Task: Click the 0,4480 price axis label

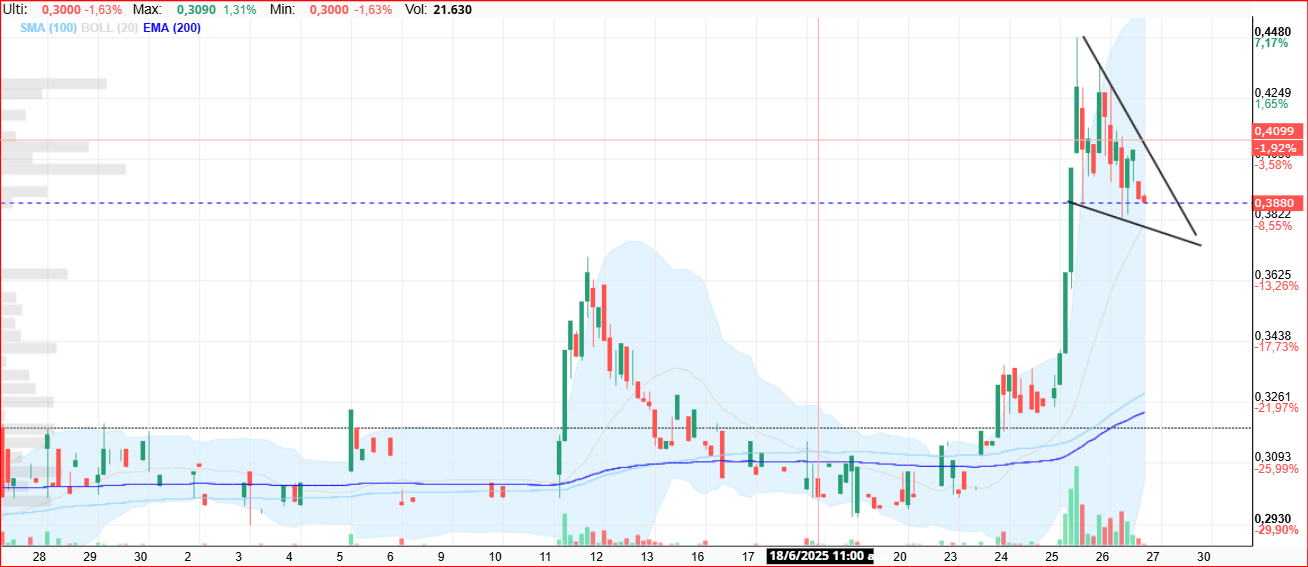Action: pos(1272,30)
